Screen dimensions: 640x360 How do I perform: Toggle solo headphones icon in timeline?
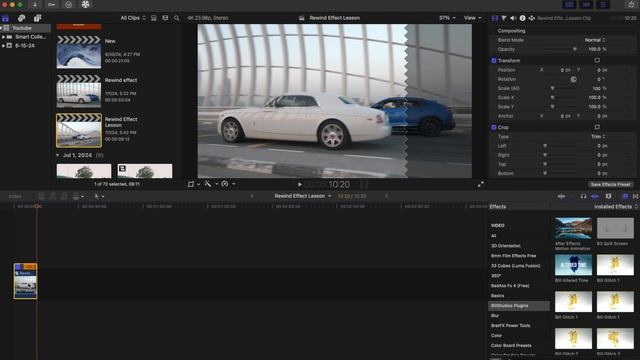tap(583, 196)
